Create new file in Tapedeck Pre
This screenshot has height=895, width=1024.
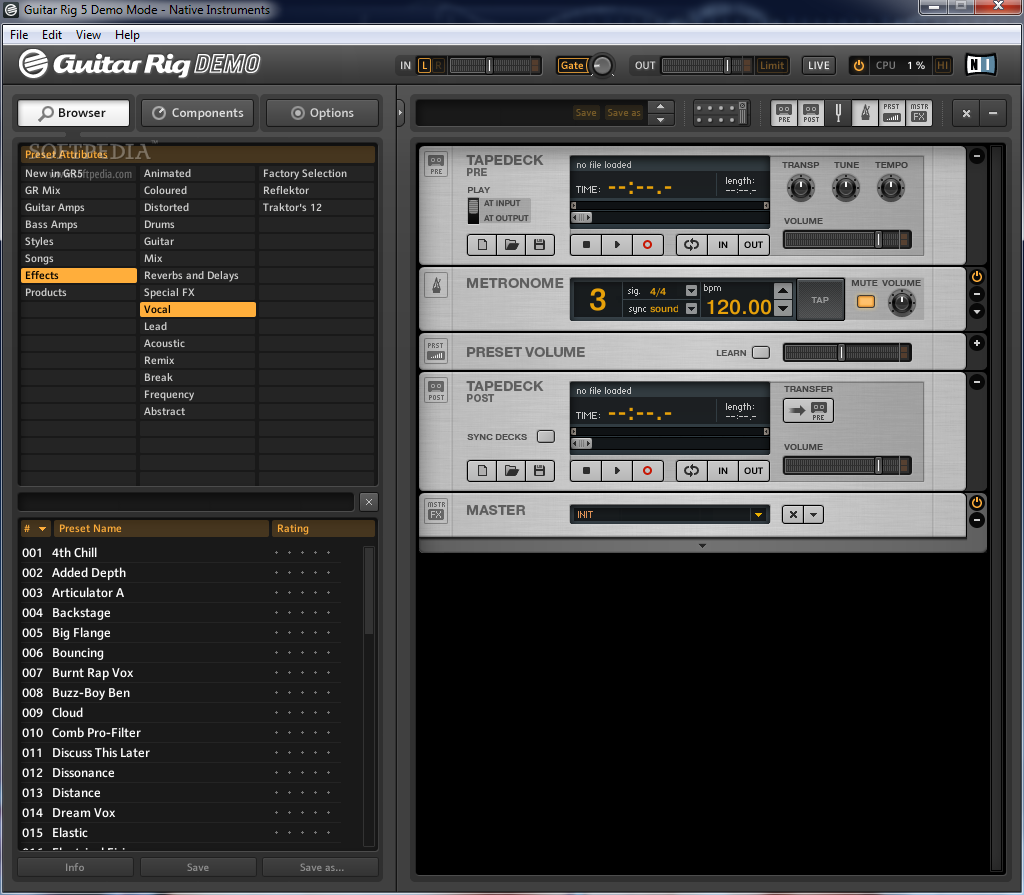[x=482, y=244]
